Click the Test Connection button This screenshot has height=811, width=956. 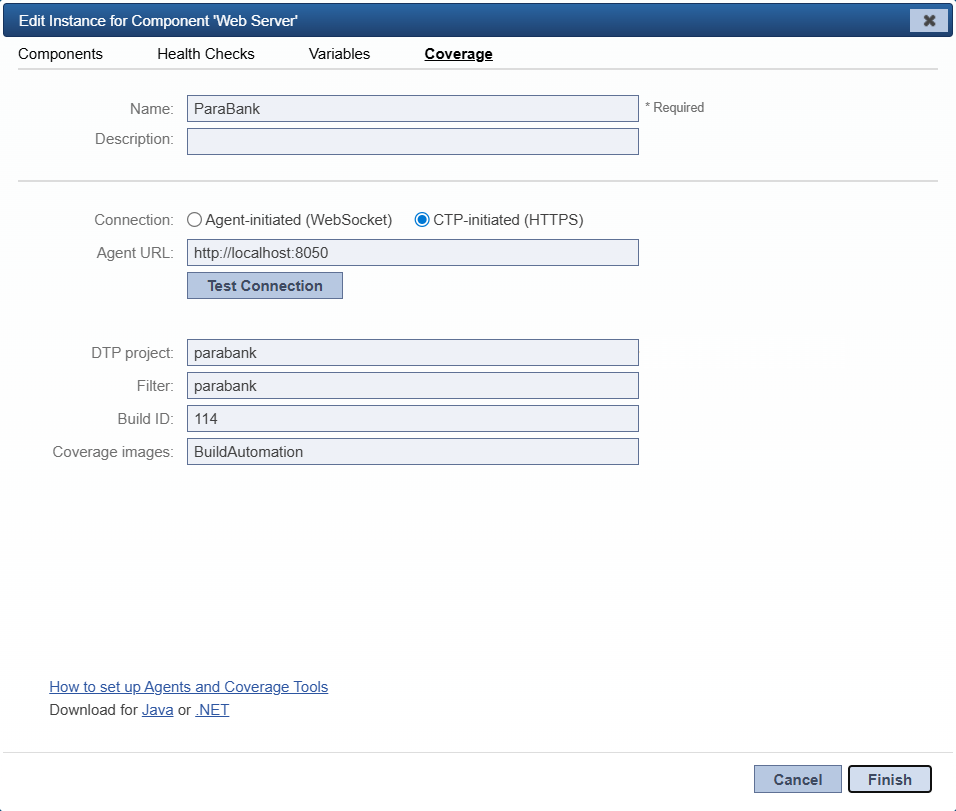[265, 285]
